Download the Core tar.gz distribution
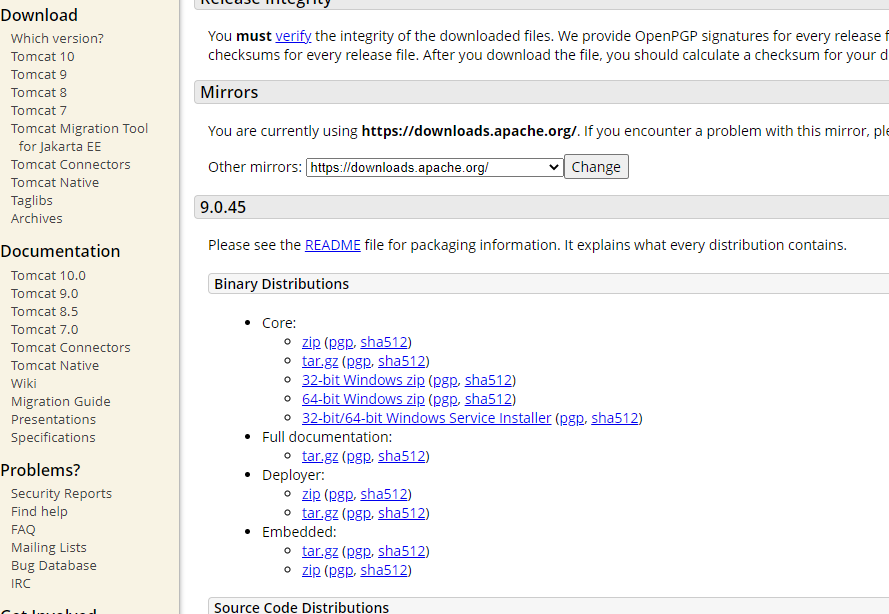 point(320,361)
